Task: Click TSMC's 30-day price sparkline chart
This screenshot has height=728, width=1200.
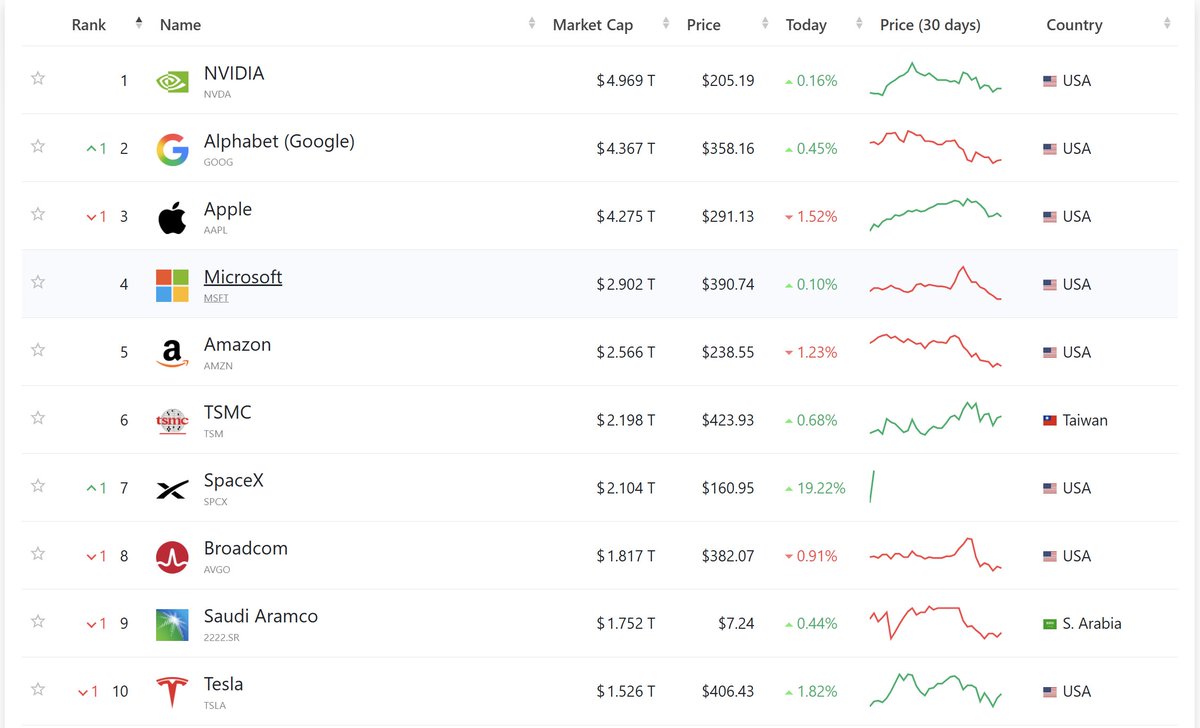Action: (936, 419)
